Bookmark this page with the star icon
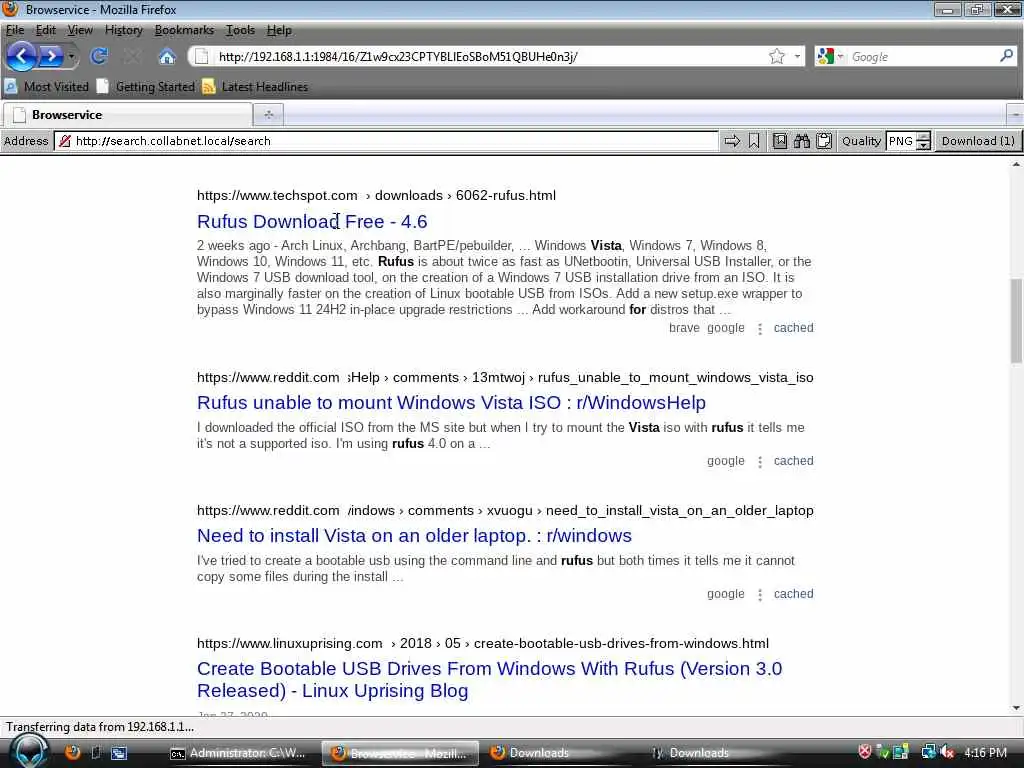This screenshot has height=768, width=1024. tap(776, 57)
